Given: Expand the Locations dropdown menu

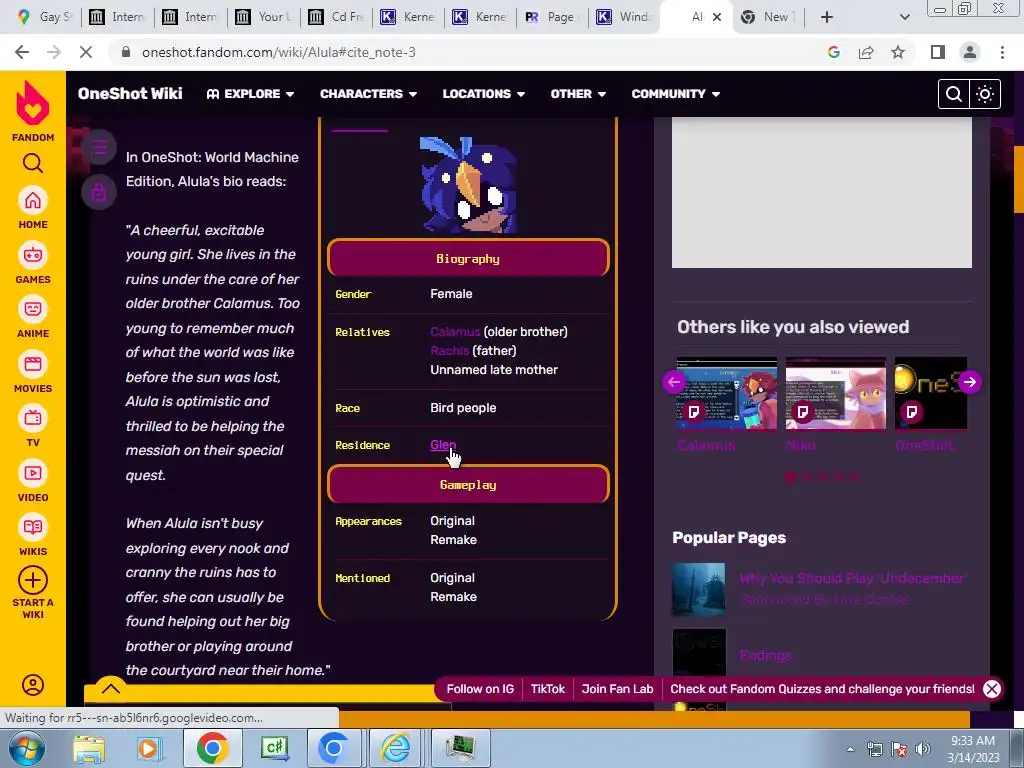Looking at the screenshot, I should point(484,94).
